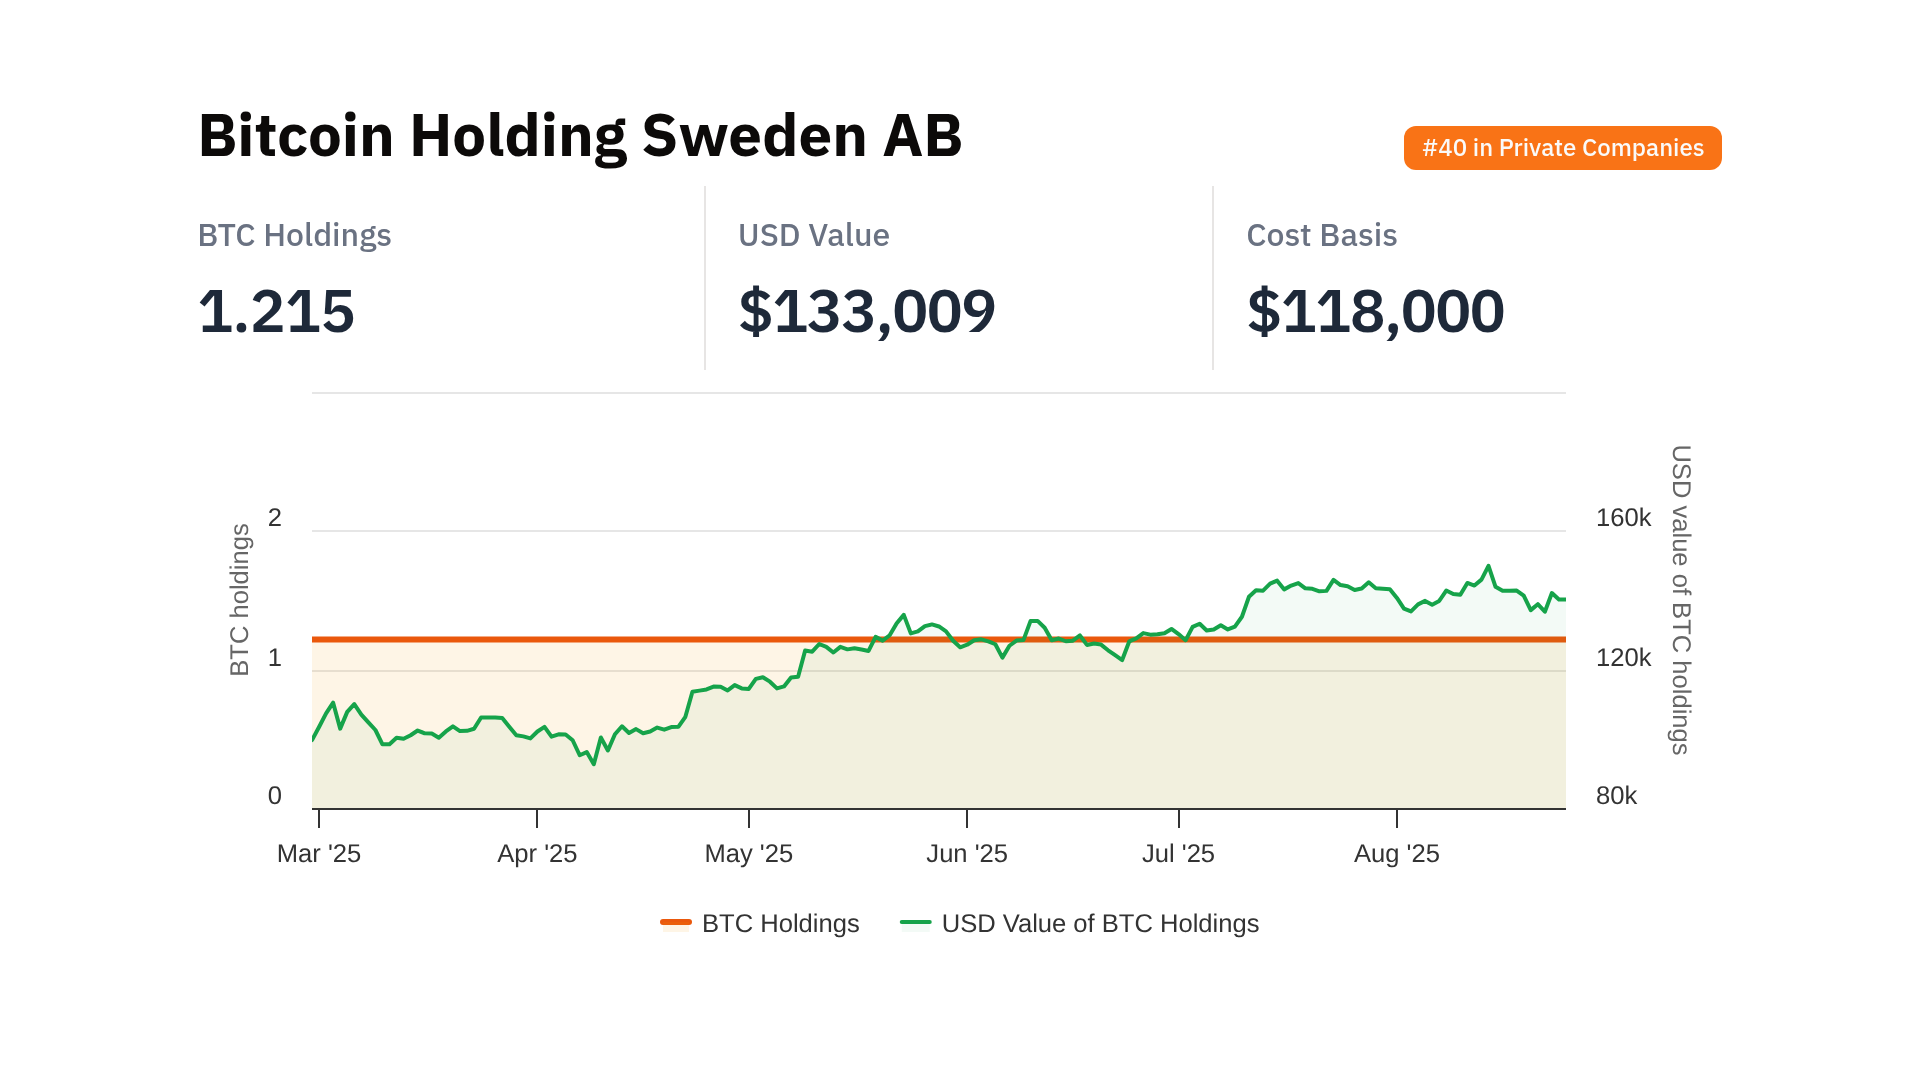Click the Jun '25 x-axis label
Viewport: 1920px width, 1080px height.
click(966, 853)
